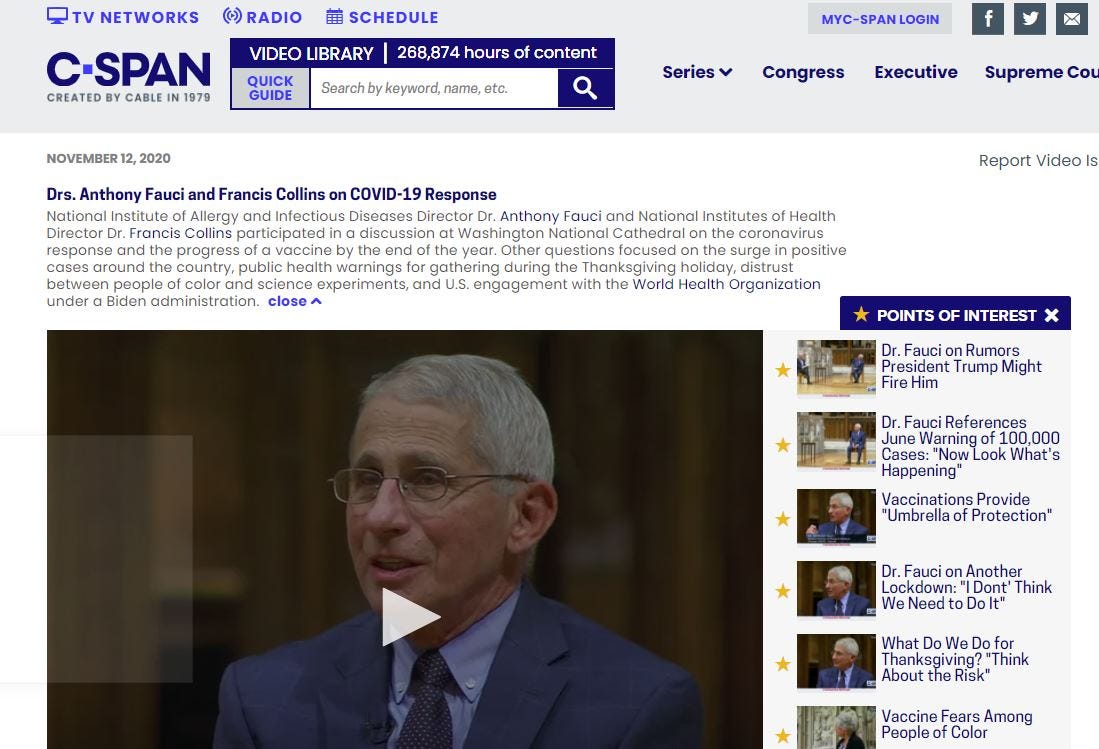Viewport: 1099px width, 749px height.
Task: Click the MYC-SPAN Login button
Action: coord(880,19)
